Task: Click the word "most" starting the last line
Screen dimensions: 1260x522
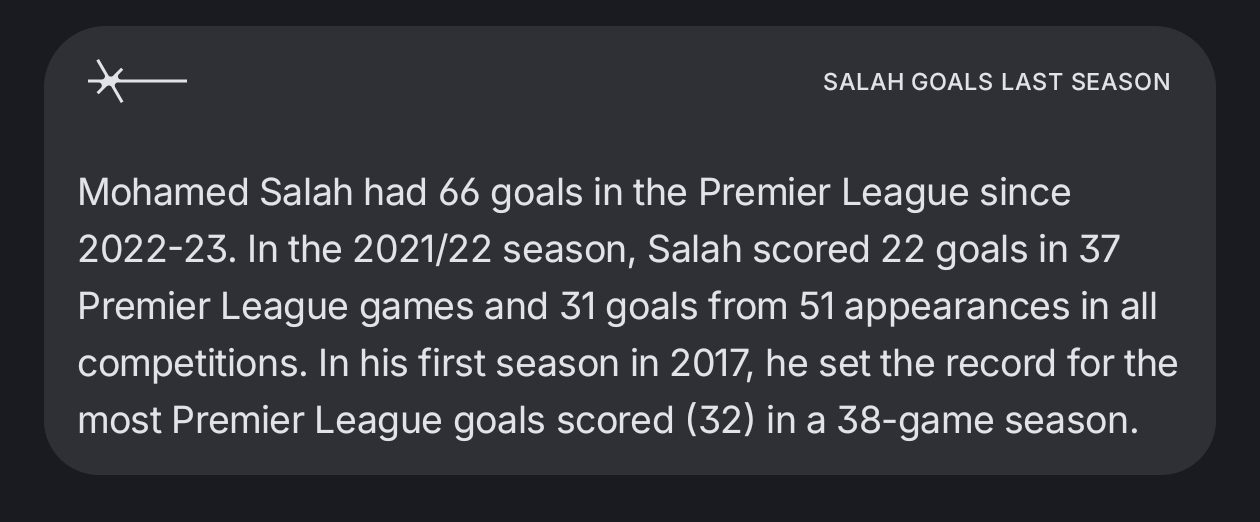Action: (120, 421)
